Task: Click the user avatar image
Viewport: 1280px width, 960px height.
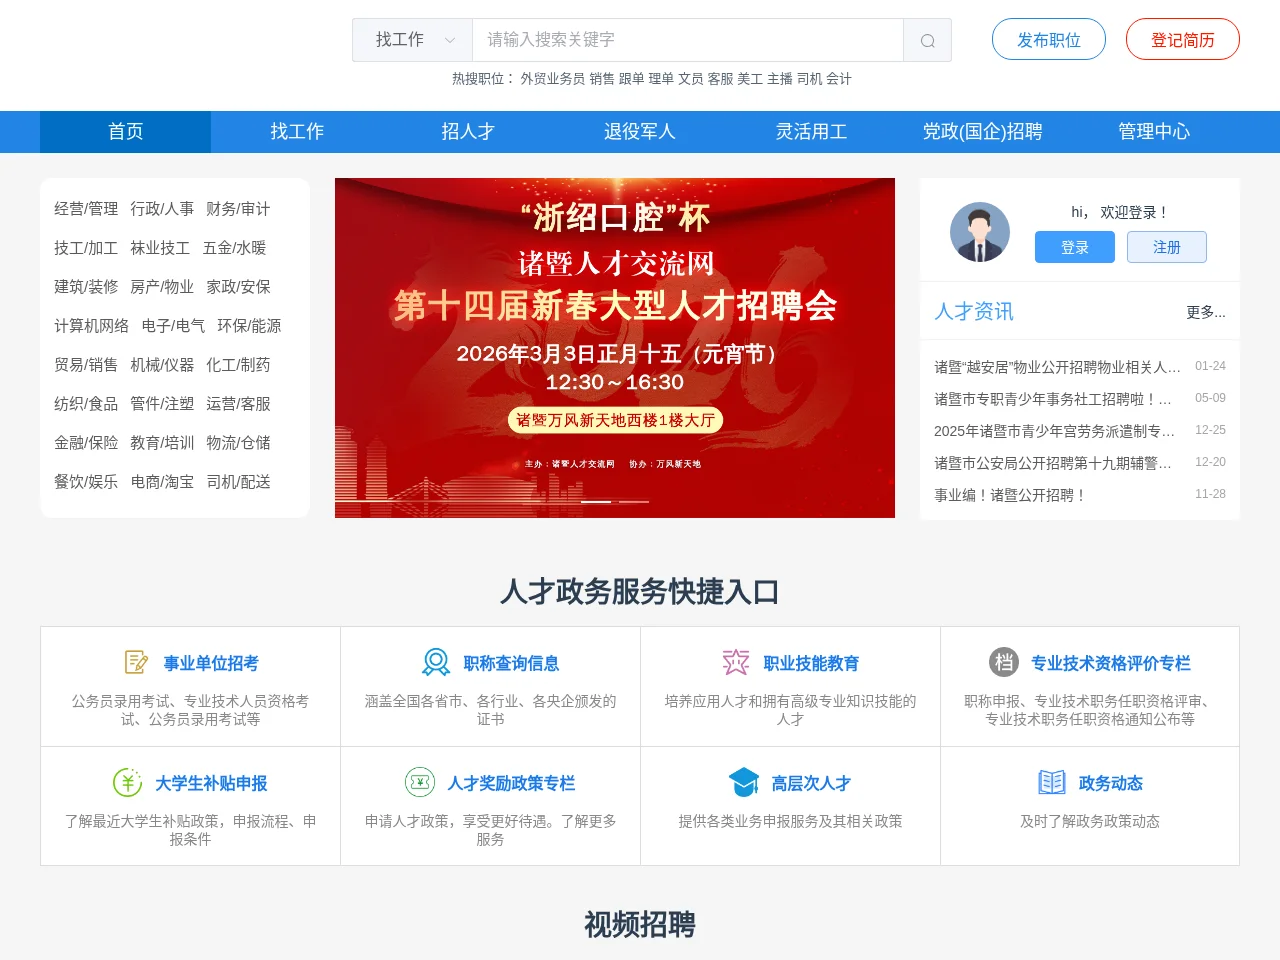Action: 980,231
